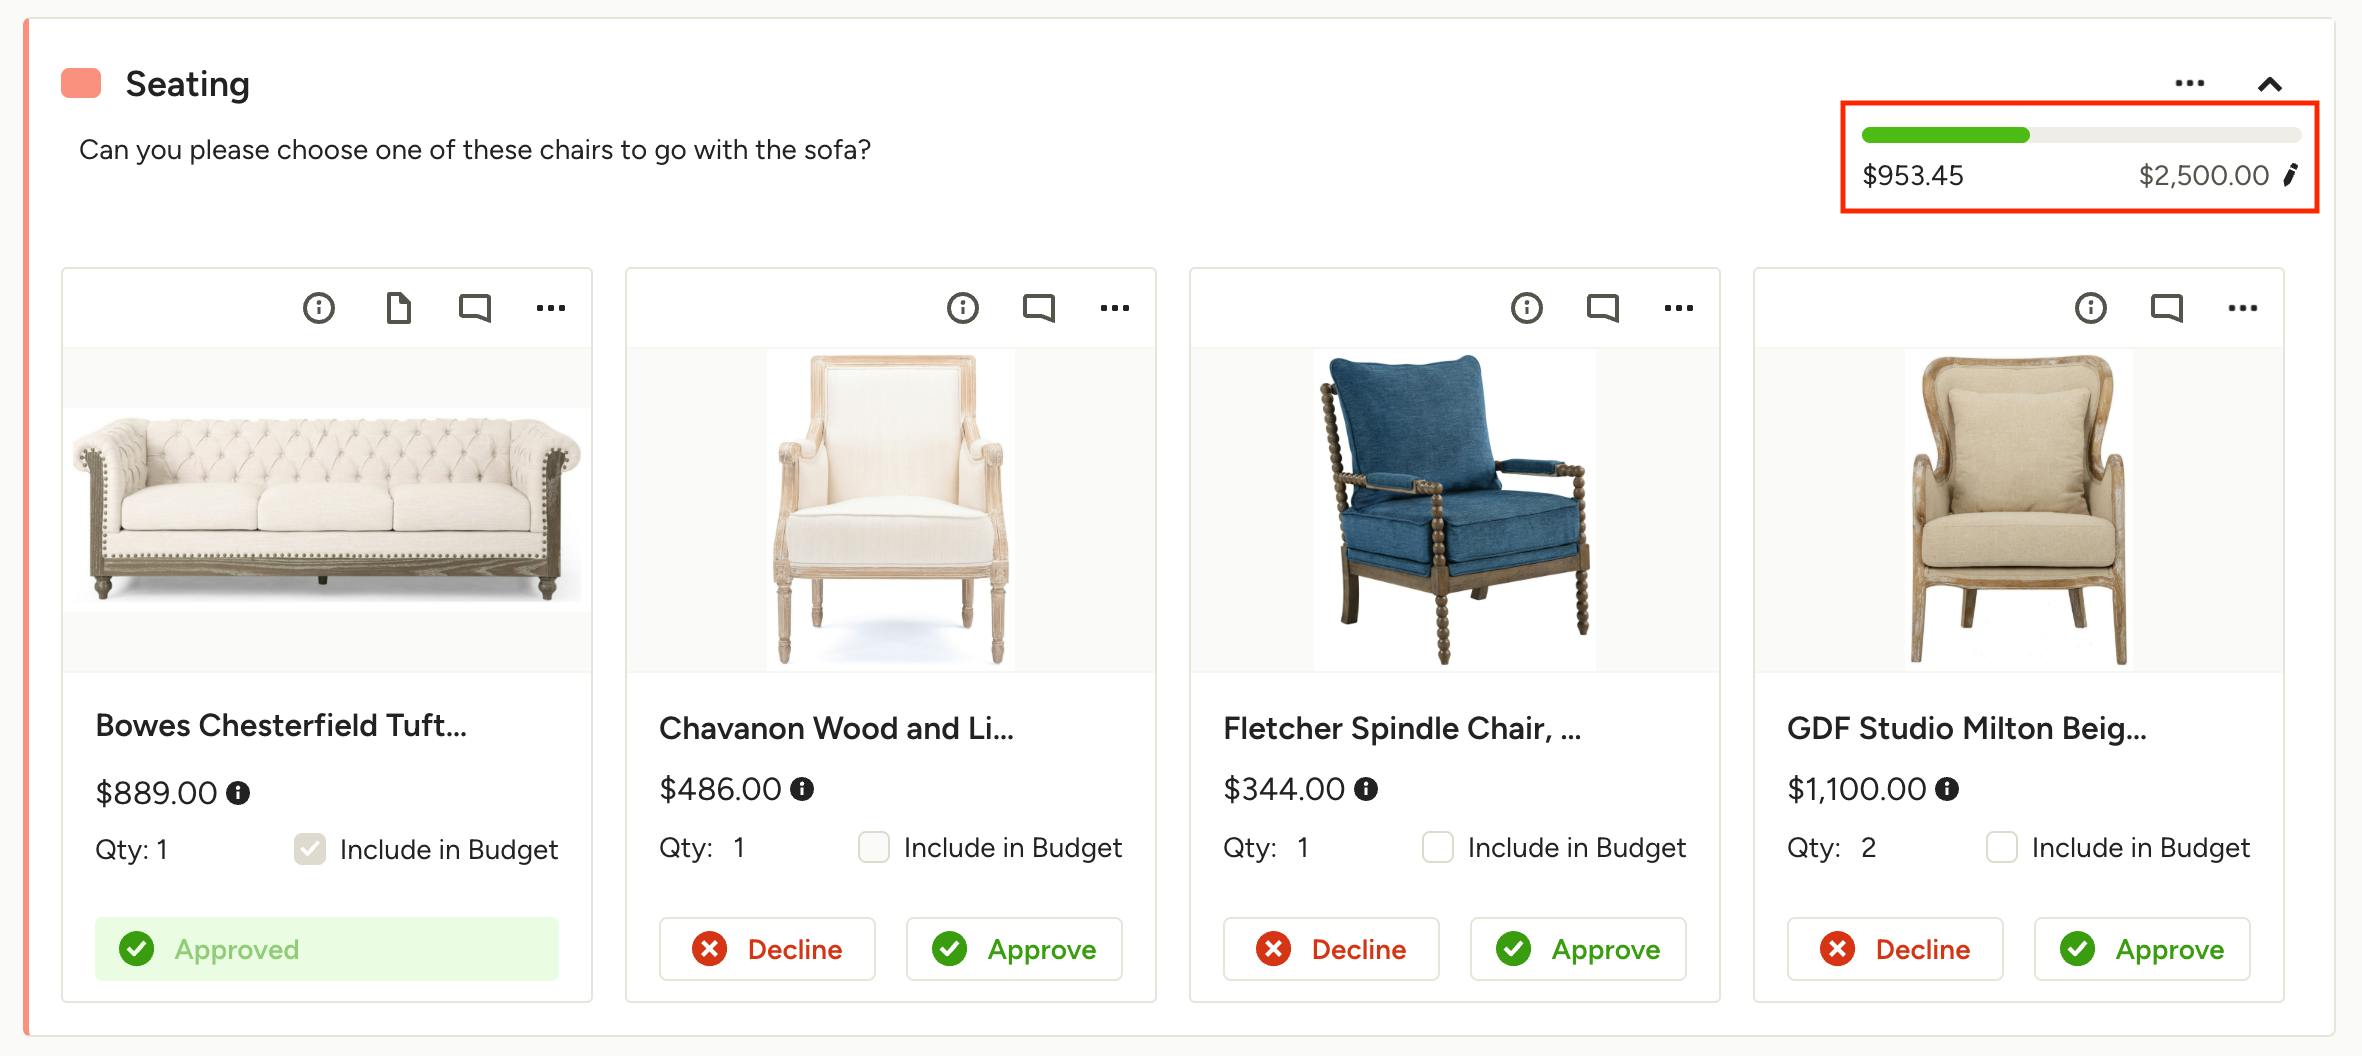This screenshot has width=2362, height=1056.
Task: Check Include in Budget for Chavanon chair
Action: click(874, 848)
